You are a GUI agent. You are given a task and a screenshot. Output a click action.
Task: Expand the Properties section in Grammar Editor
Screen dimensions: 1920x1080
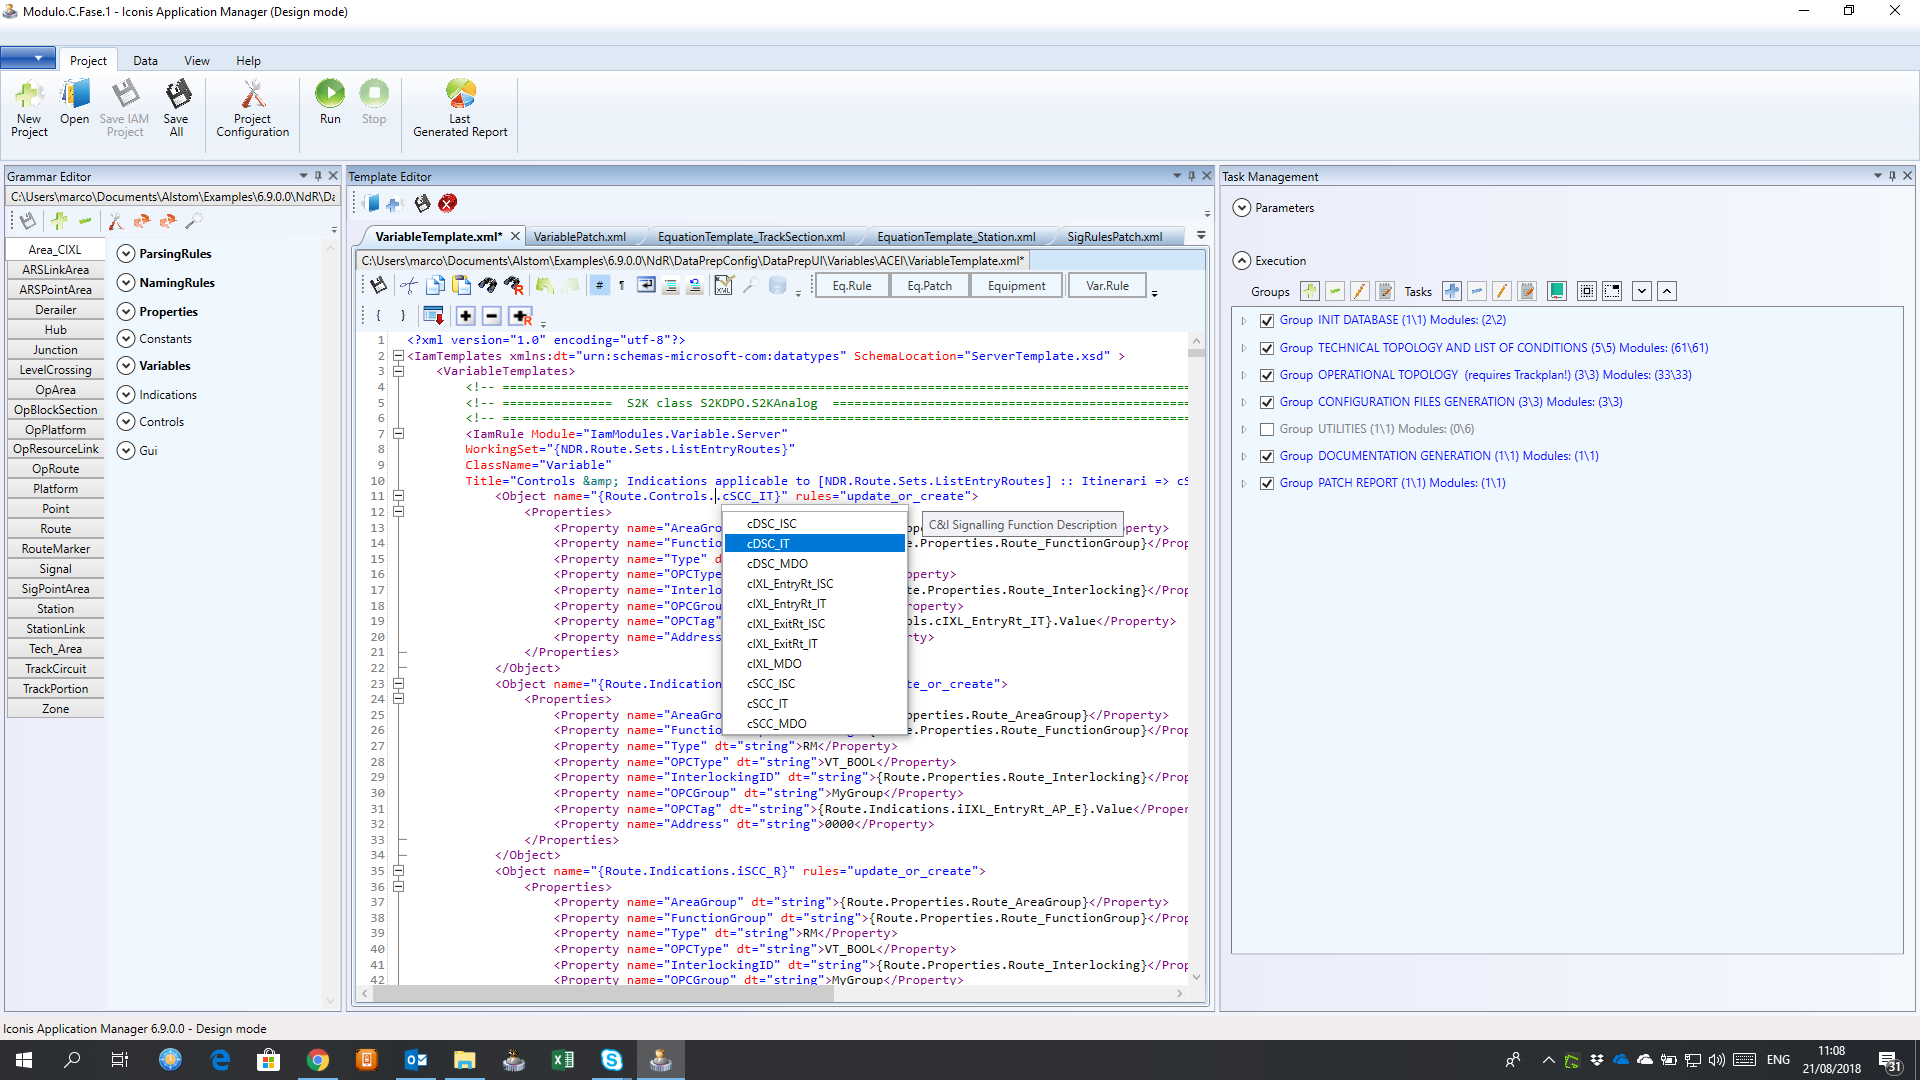coord(126,312)
